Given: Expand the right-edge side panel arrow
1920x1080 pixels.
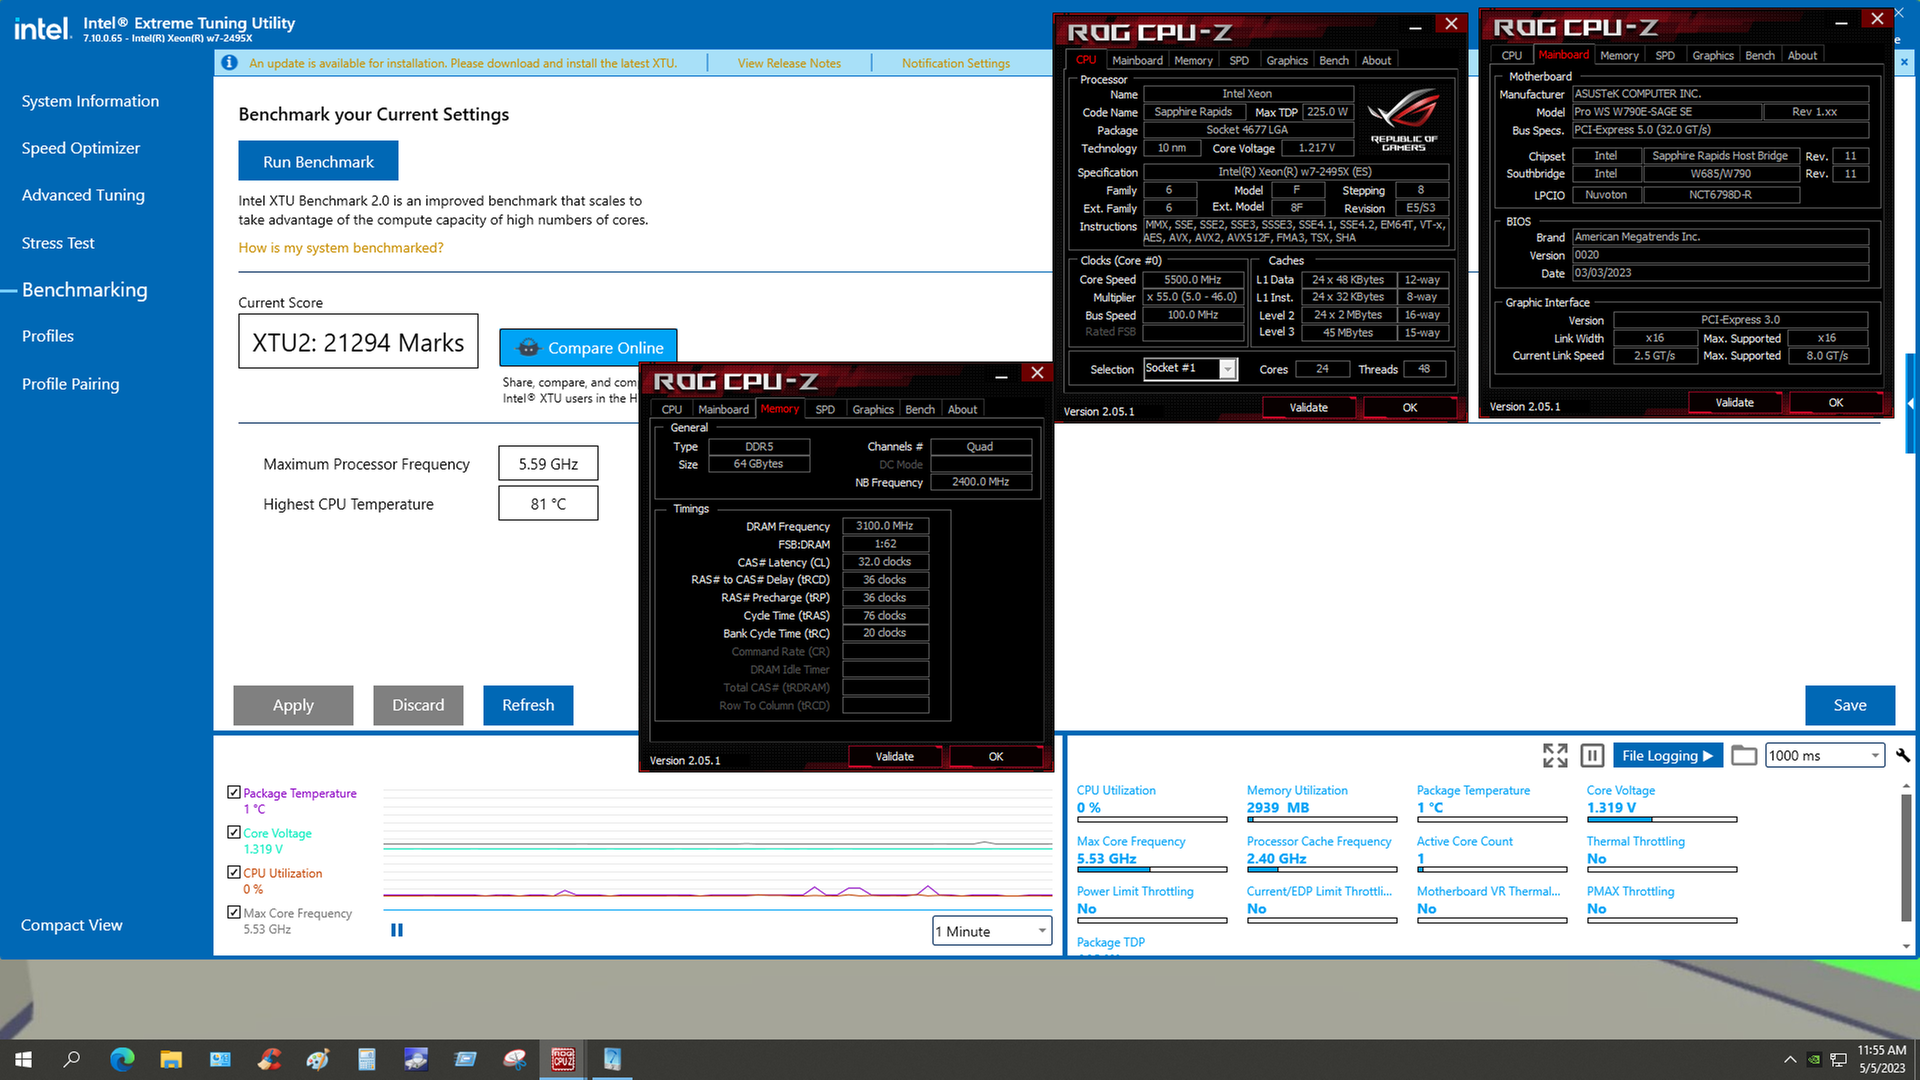Looking at the screenshot, I should pos(1911,404).
